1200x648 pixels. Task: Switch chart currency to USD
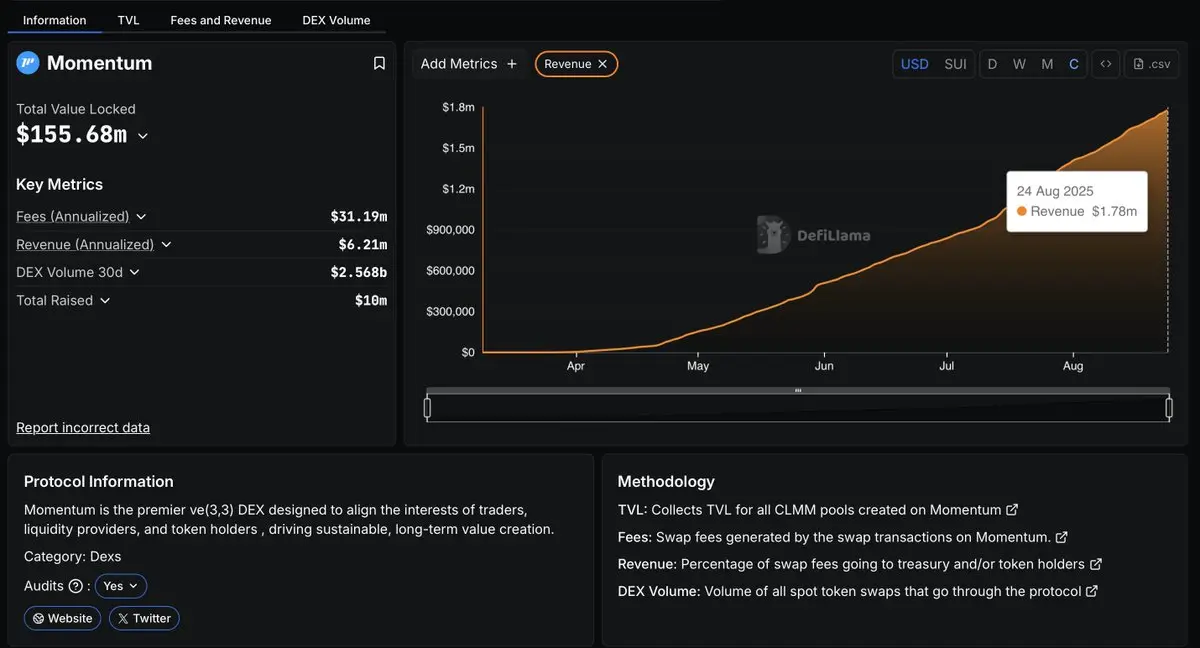[x=915, y=64]
